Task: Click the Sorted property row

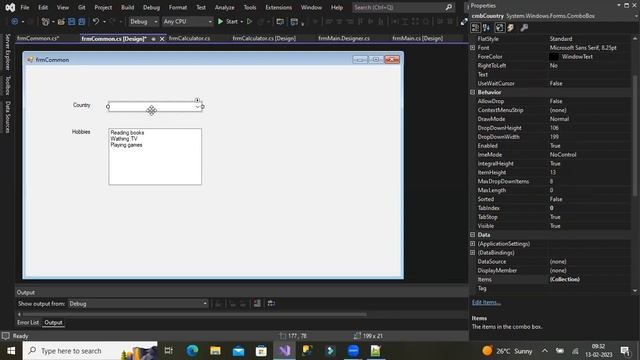Action: [x=551, y=199]
